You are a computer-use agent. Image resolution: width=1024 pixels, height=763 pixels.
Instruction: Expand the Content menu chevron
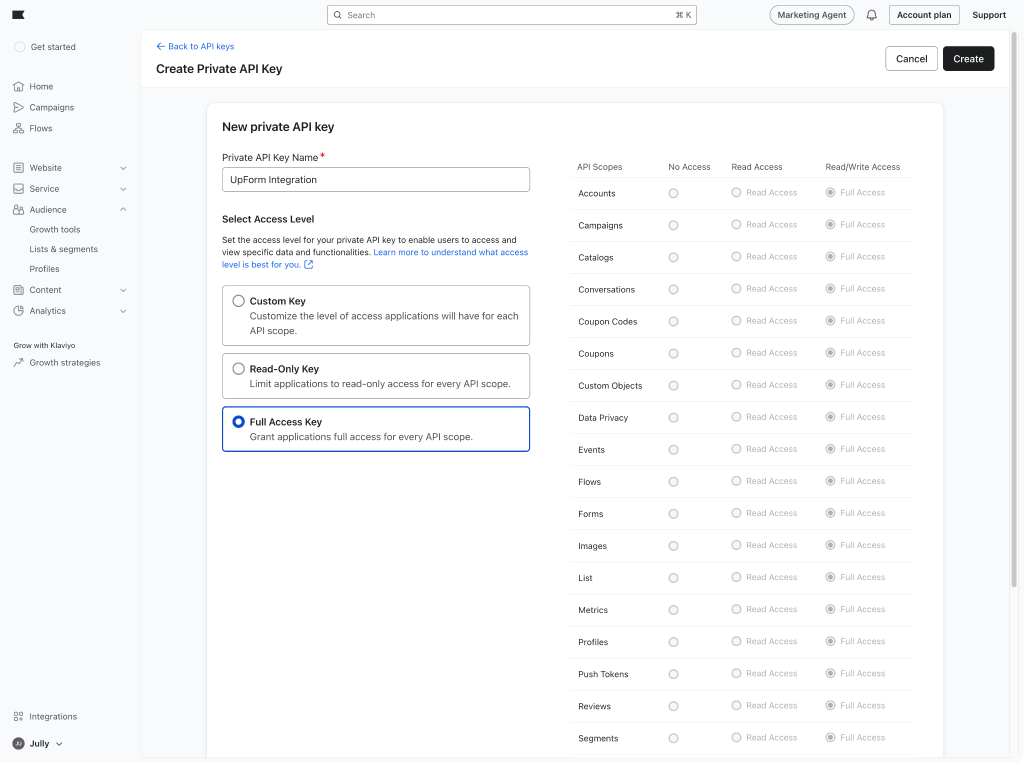pyautogui.click(x=123, y=290)
